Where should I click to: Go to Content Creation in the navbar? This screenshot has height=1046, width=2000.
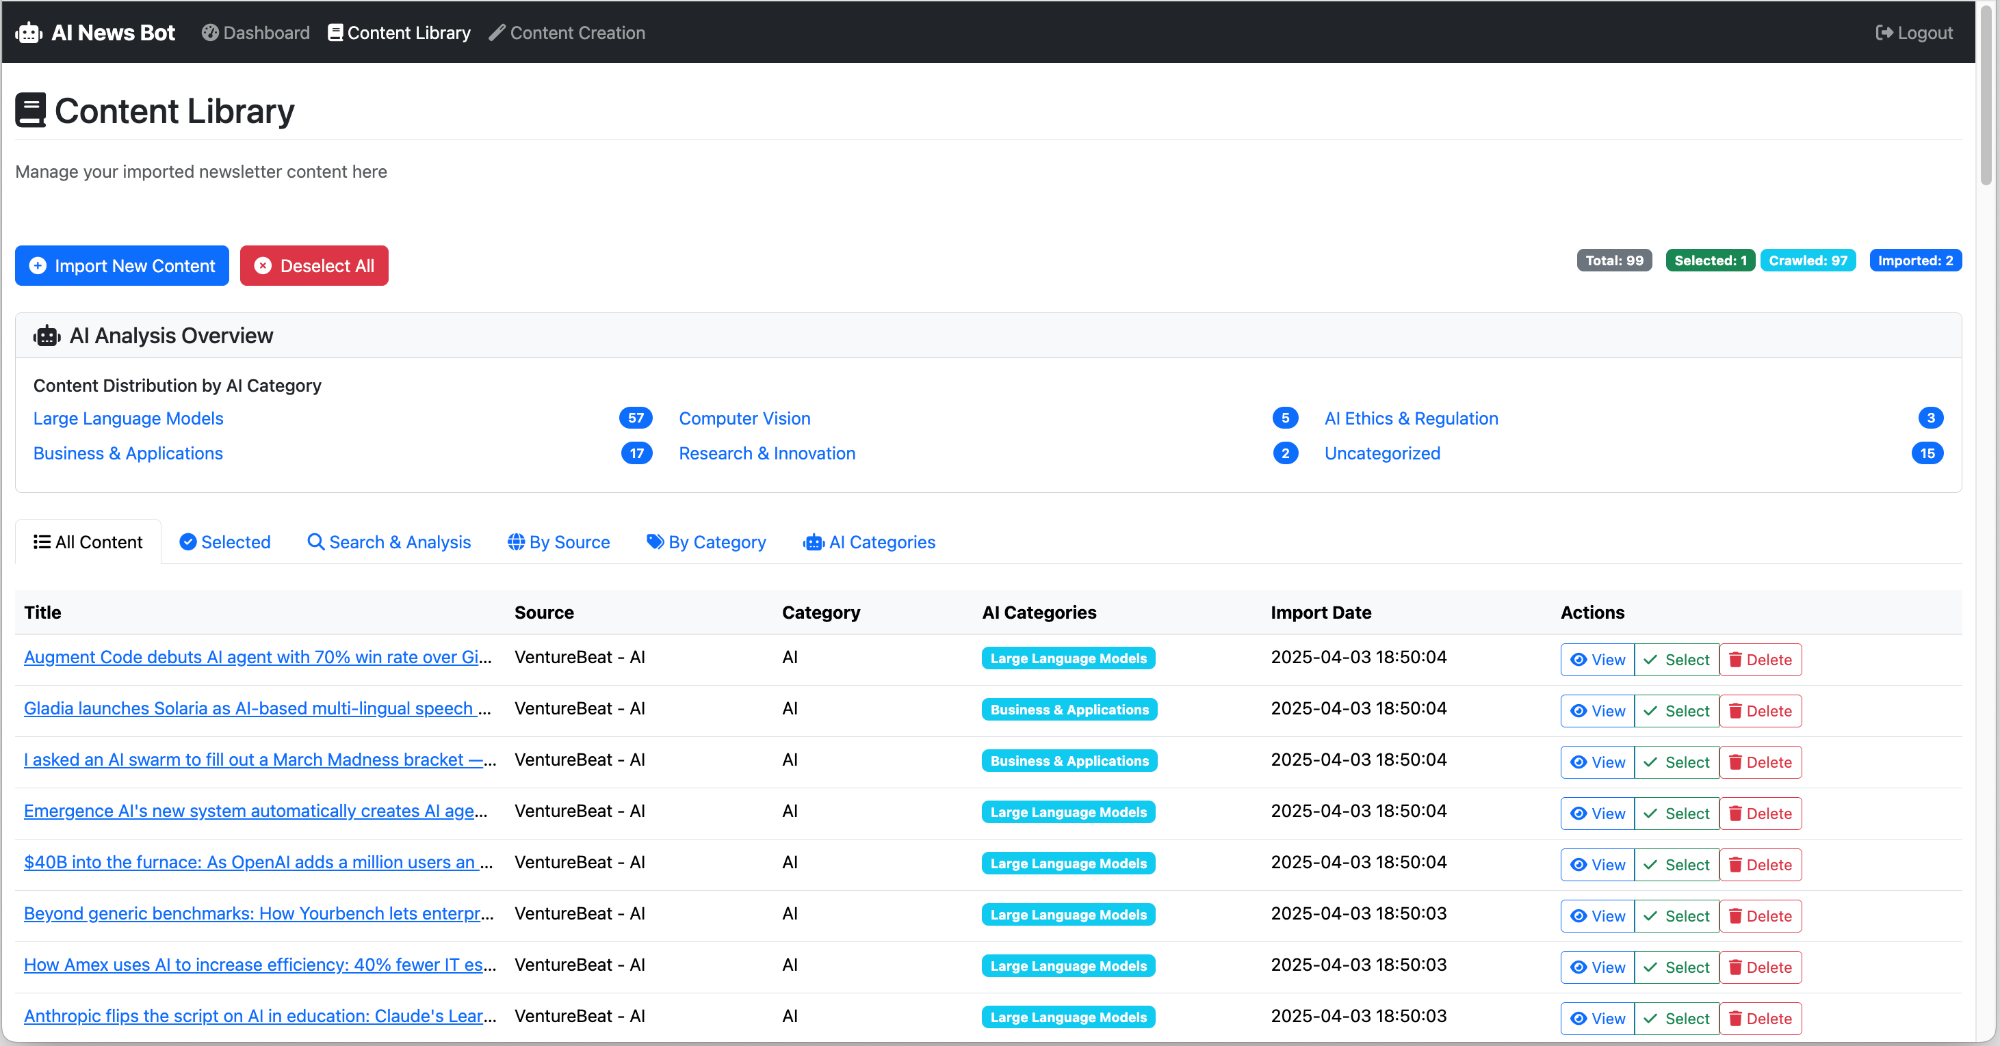point(567,33)
